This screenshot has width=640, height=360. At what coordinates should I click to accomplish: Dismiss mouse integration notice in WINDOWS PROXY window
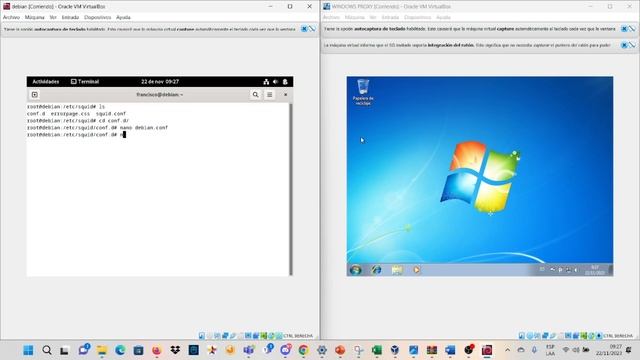[624, 45]
